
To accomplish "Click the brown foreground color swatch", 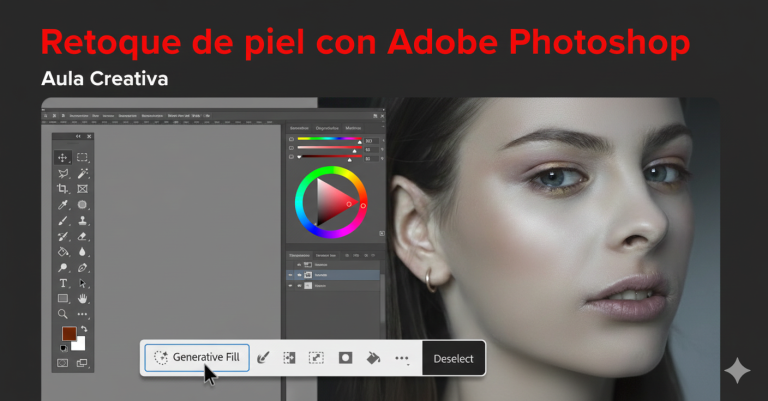I will 69,333.
